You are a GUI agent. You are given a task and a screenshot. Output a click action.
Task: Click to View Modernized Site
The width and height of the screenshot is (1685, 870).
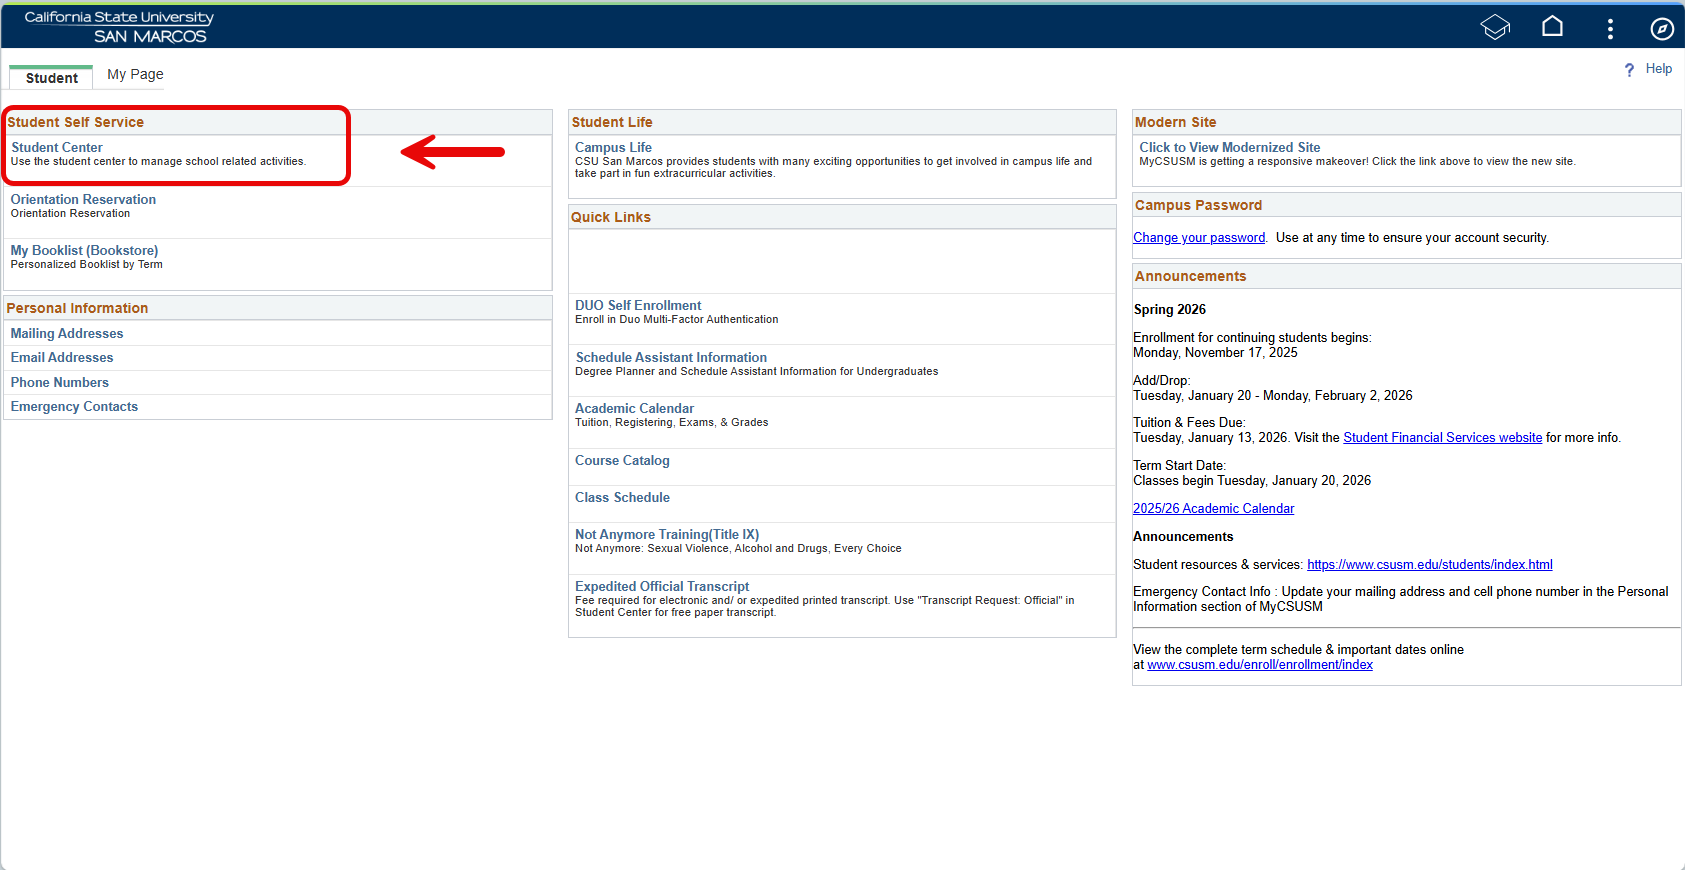click(x=1229, y=147)
